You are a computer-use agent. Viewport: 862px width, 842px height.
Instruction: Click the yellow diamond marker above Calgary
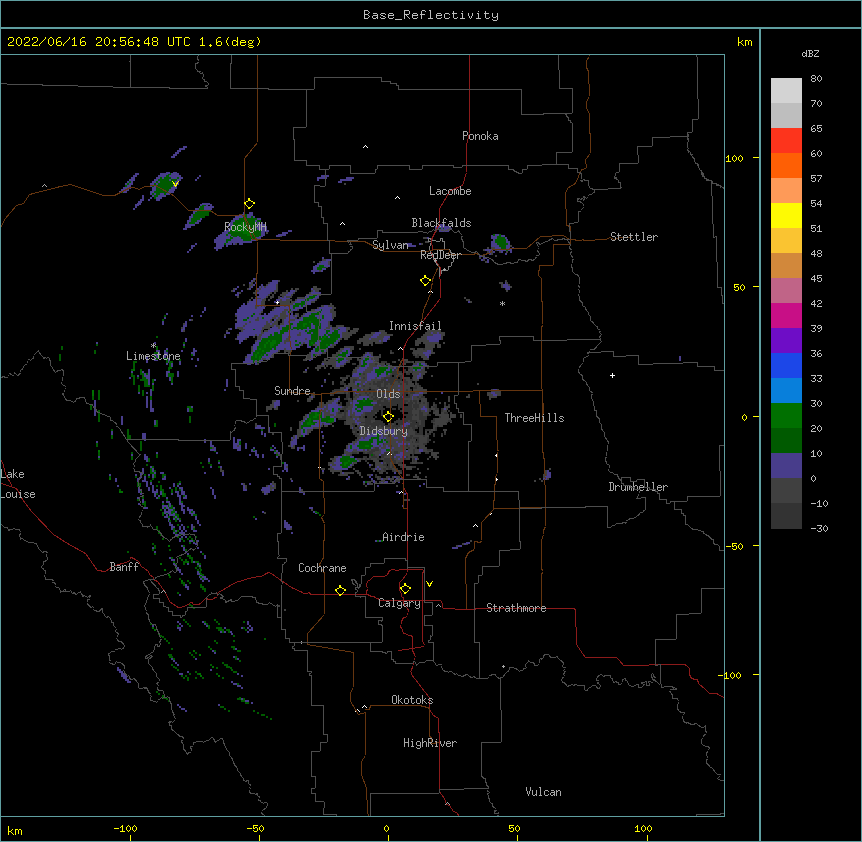(405, 589)
